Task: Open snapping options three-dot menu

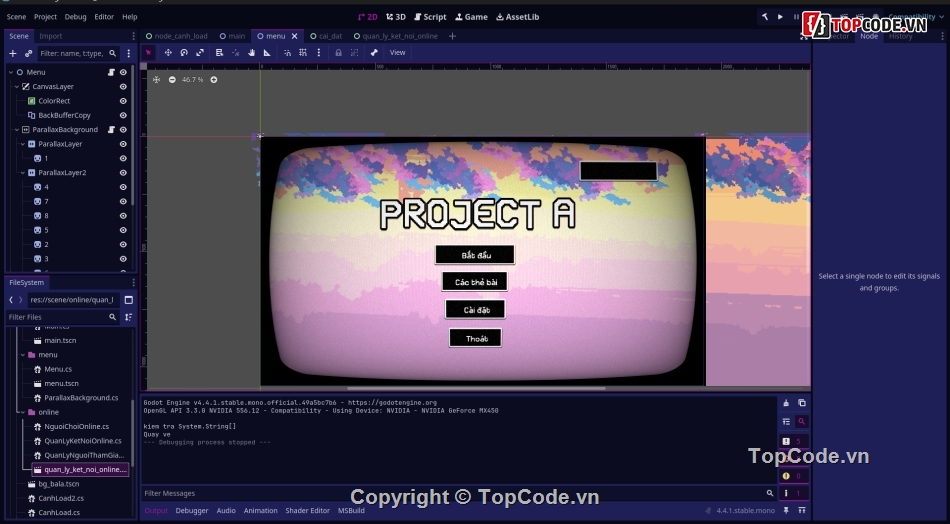Action: tap(319, 53)
